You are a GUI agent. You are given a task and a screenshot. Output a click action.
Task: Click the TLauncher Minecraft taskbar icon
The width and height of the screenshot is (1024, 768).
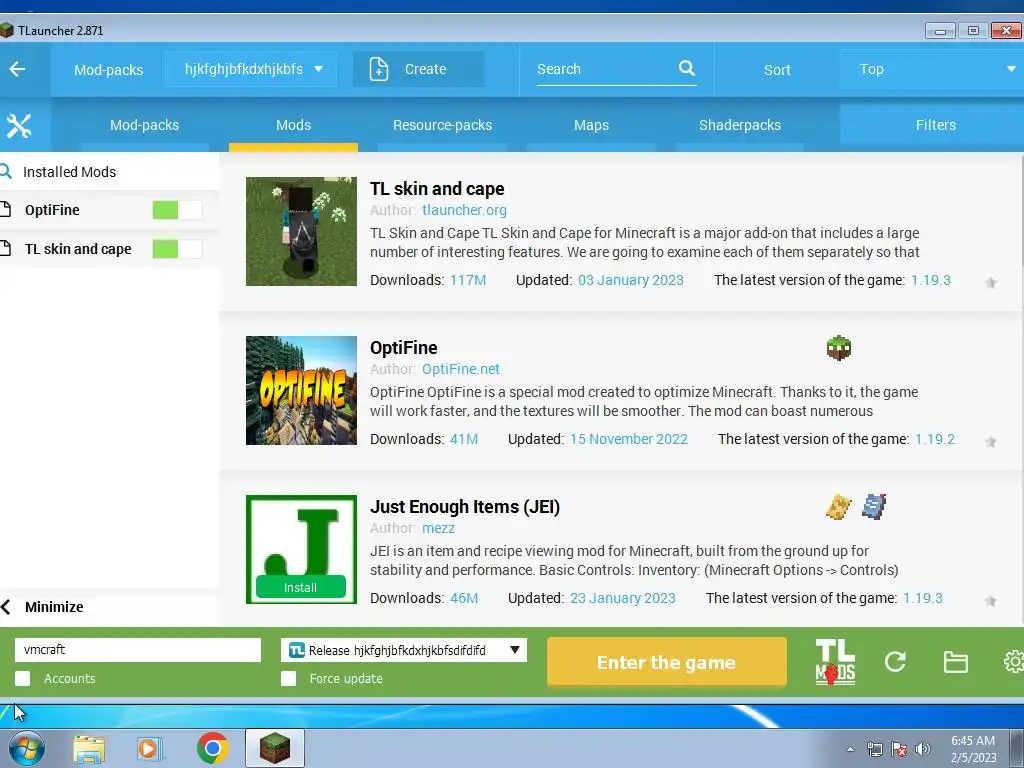275,748
